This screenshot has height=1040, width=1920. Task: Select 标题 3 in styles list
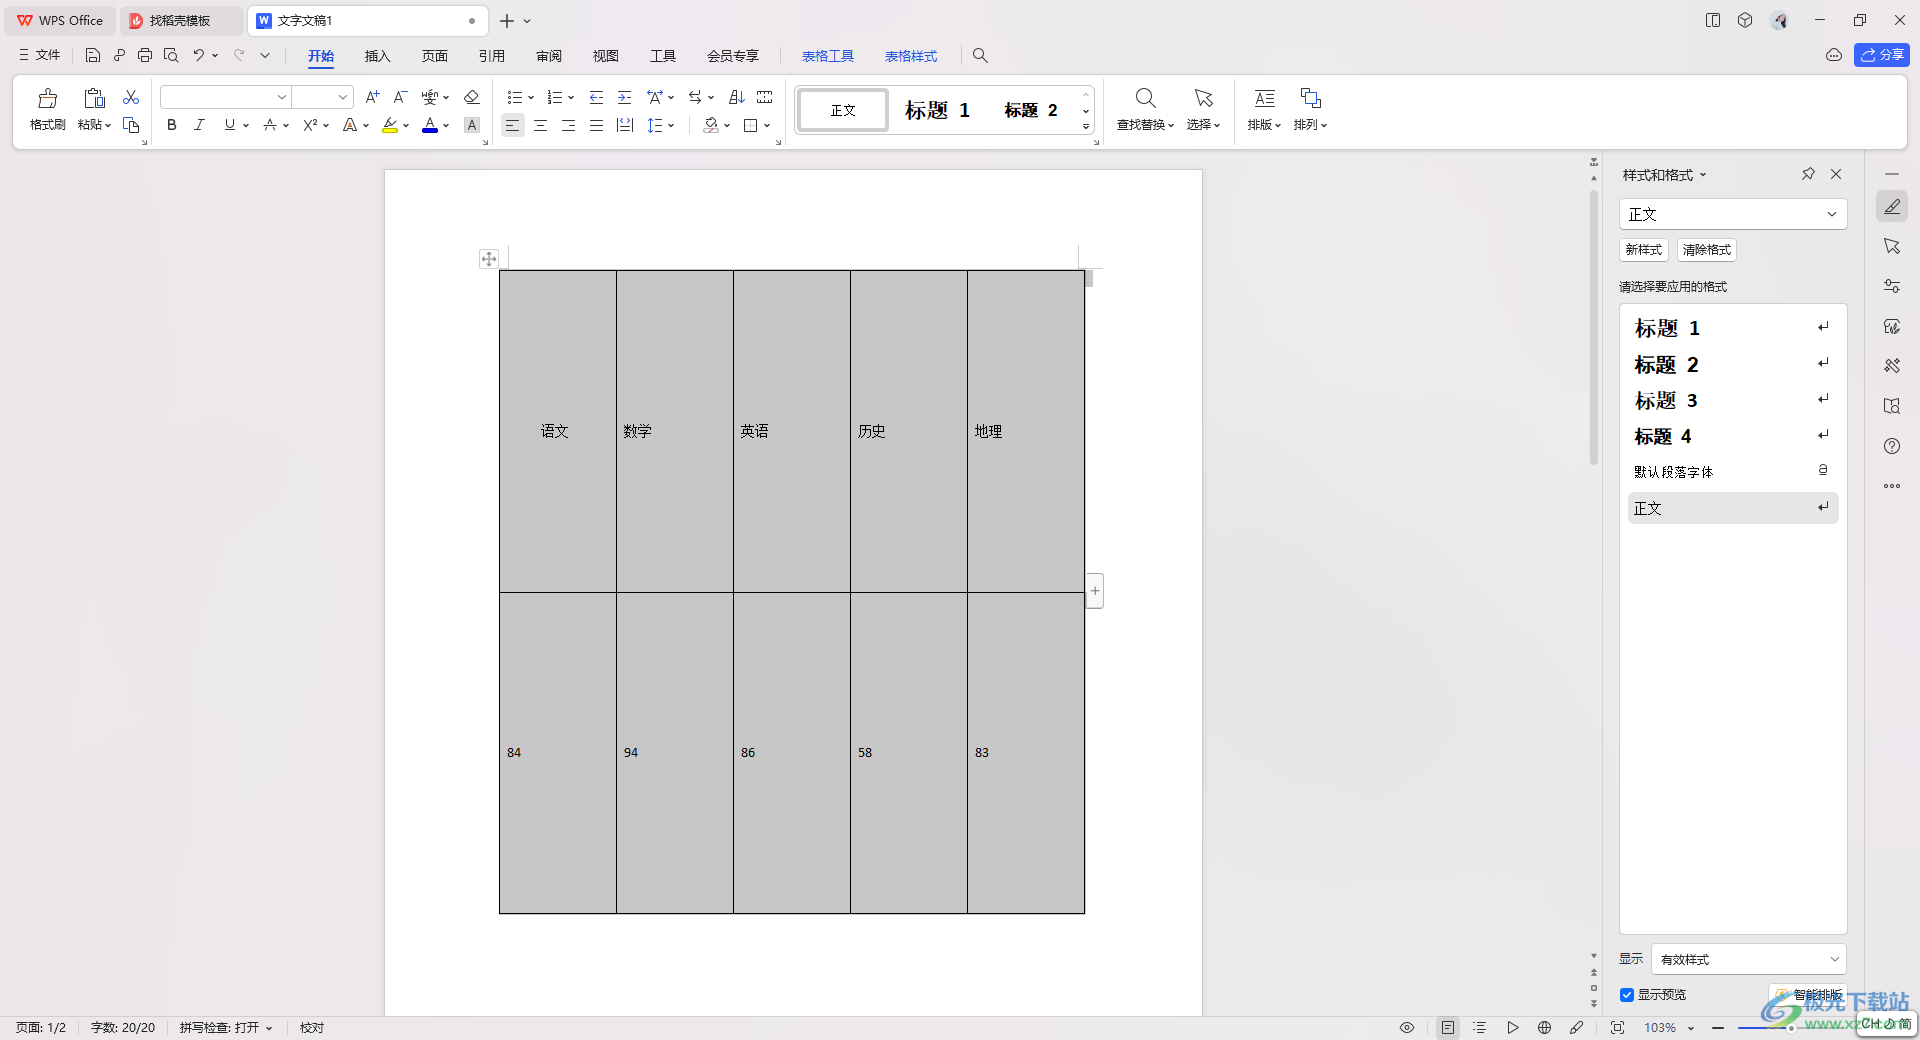(1732, 400)
